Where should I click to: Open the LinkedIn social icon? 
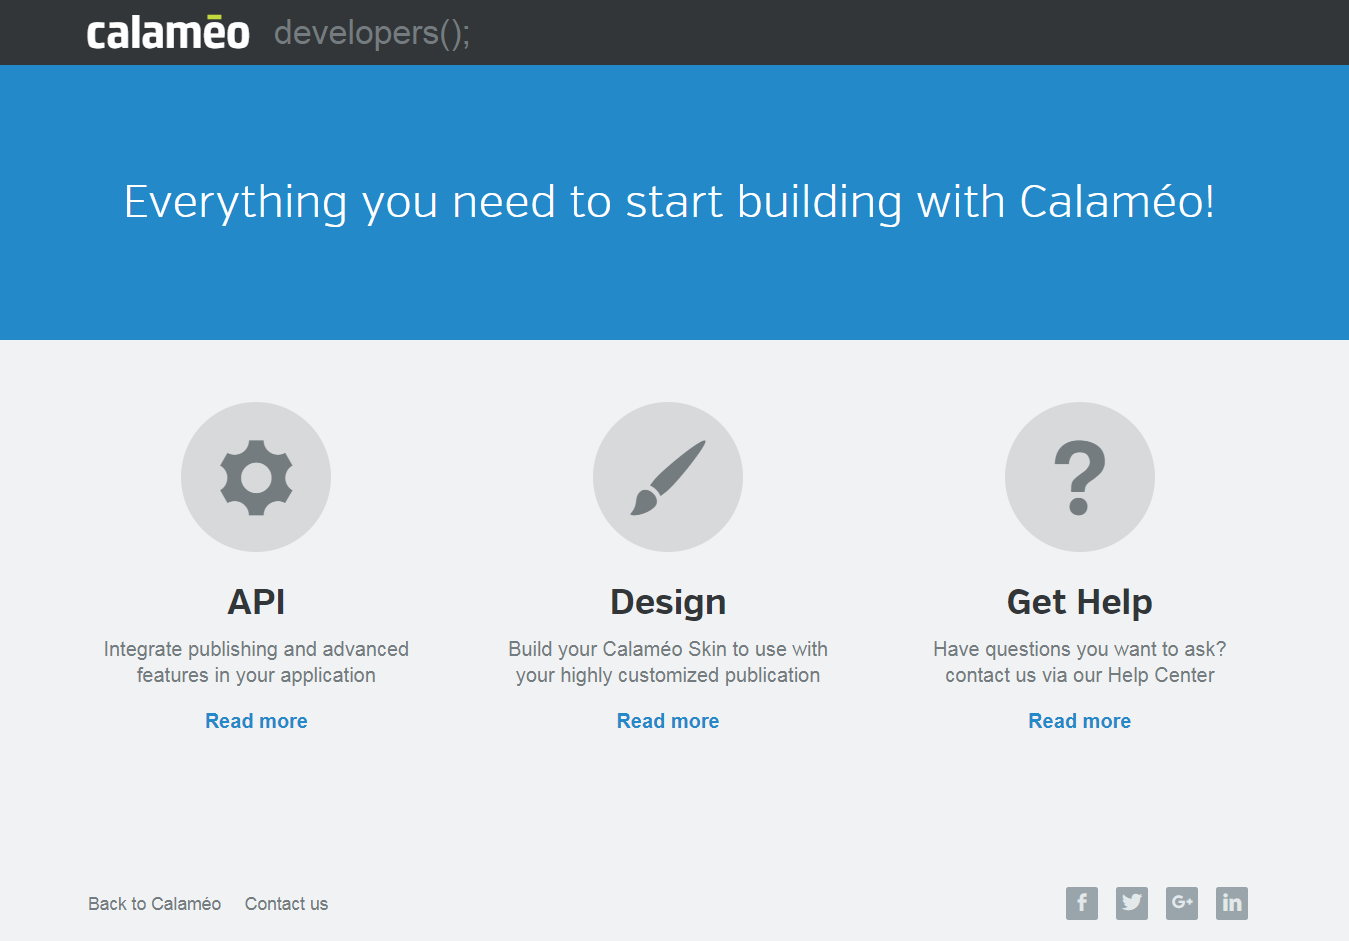(x=1232, y=903)
